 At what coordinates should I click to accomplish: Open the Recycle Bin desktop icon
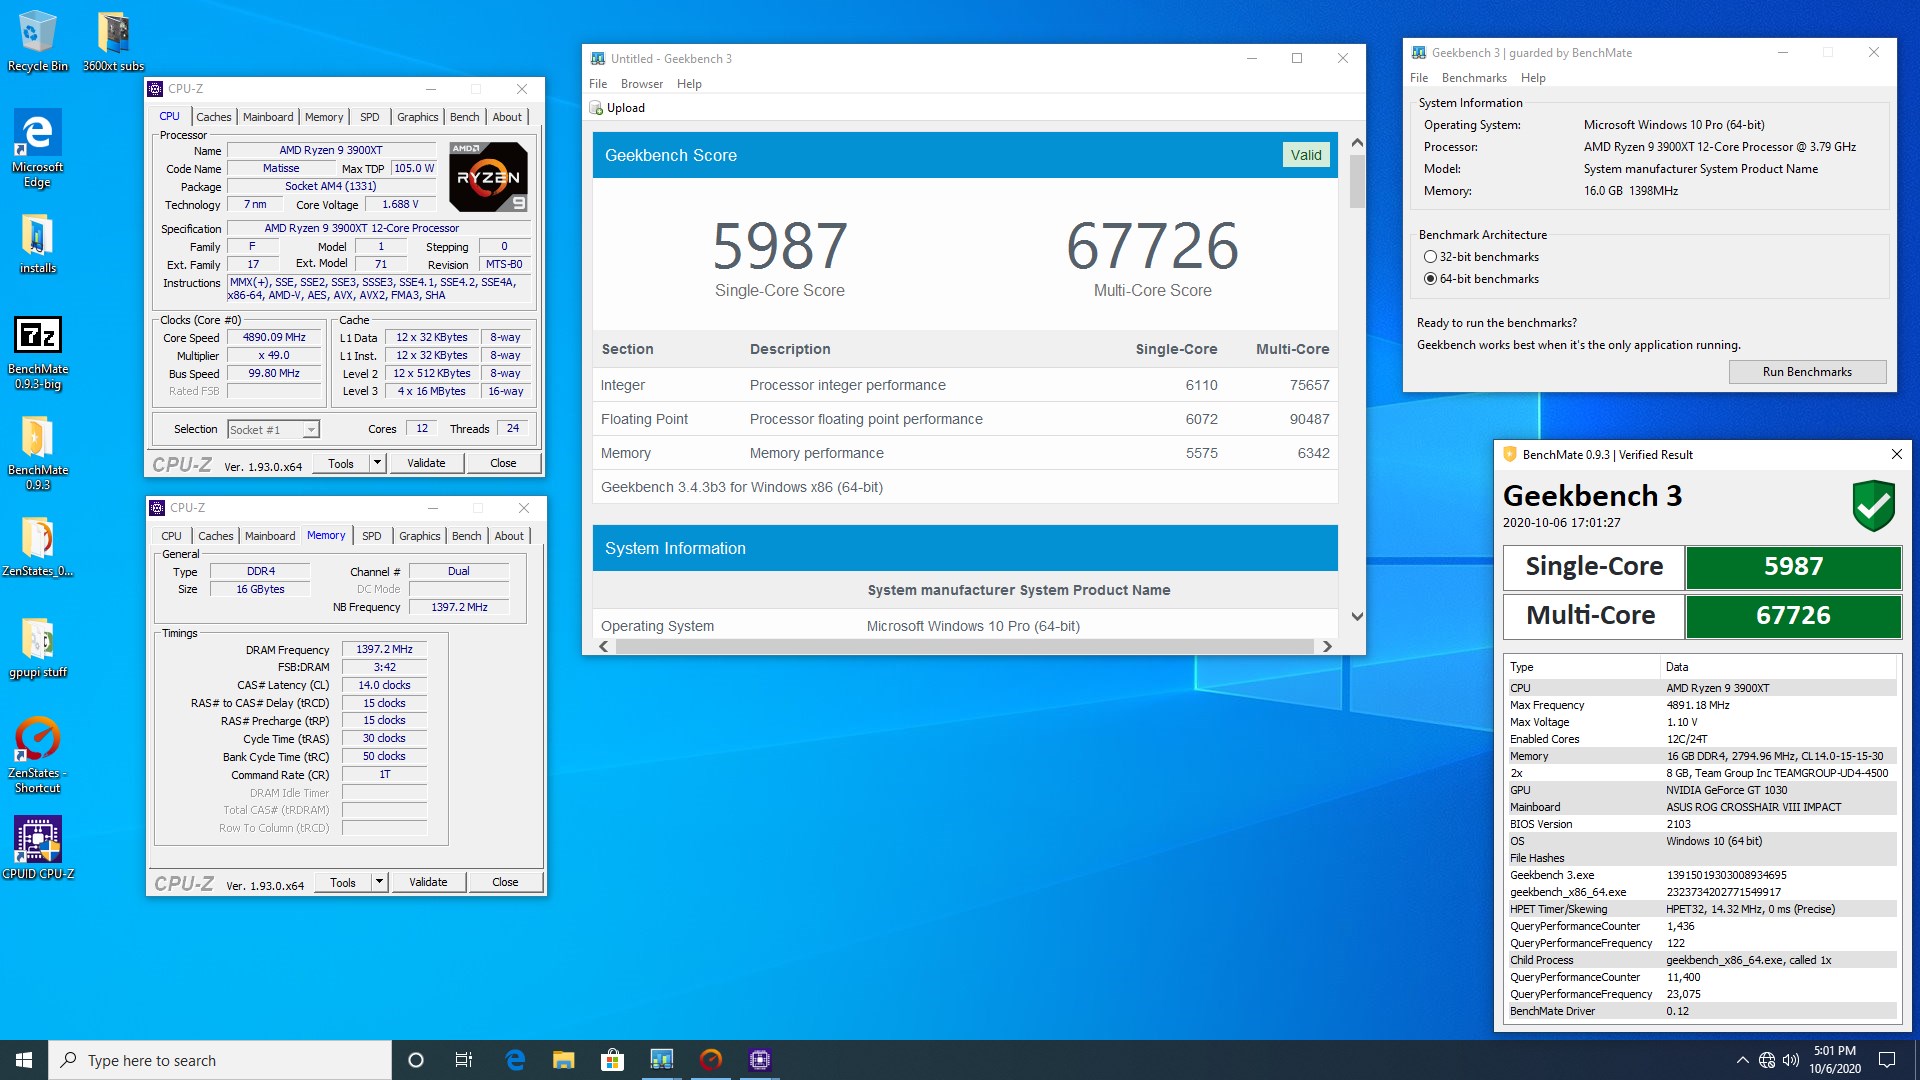pos(37,41)
